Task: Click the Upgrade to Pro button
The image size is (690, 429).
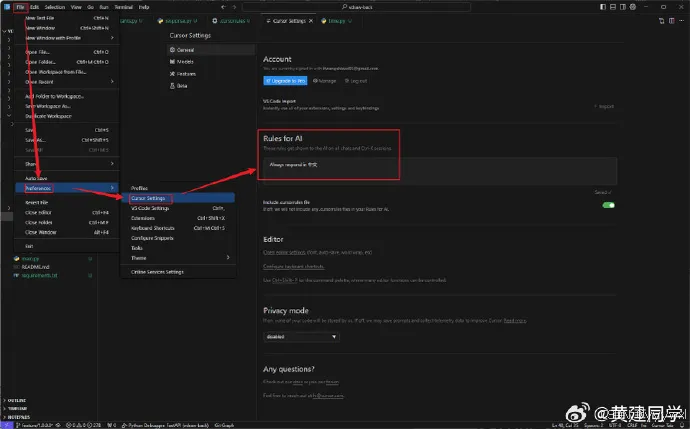Action: [x=287, y=80]
